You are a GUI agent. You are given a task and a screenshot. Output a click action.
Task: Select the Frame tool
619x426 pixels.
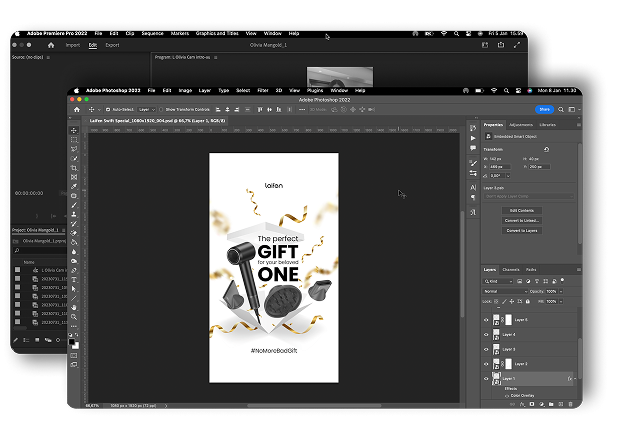(74, 177)
